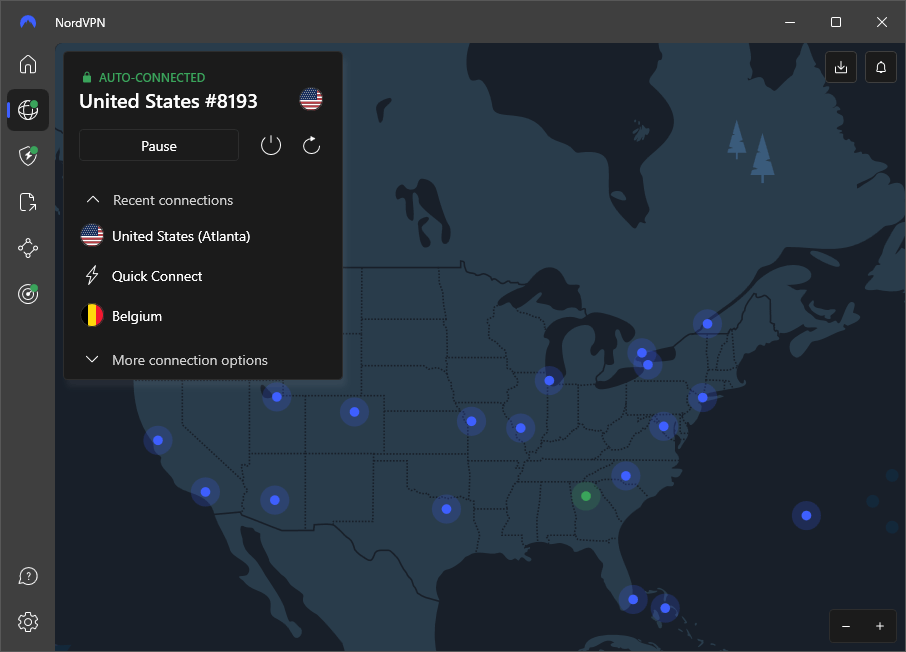The width and height of the screenshot is (906, 652).
Task: Zoom out the map with minus button
Action: pyautogui.click(x=846, y=626)
